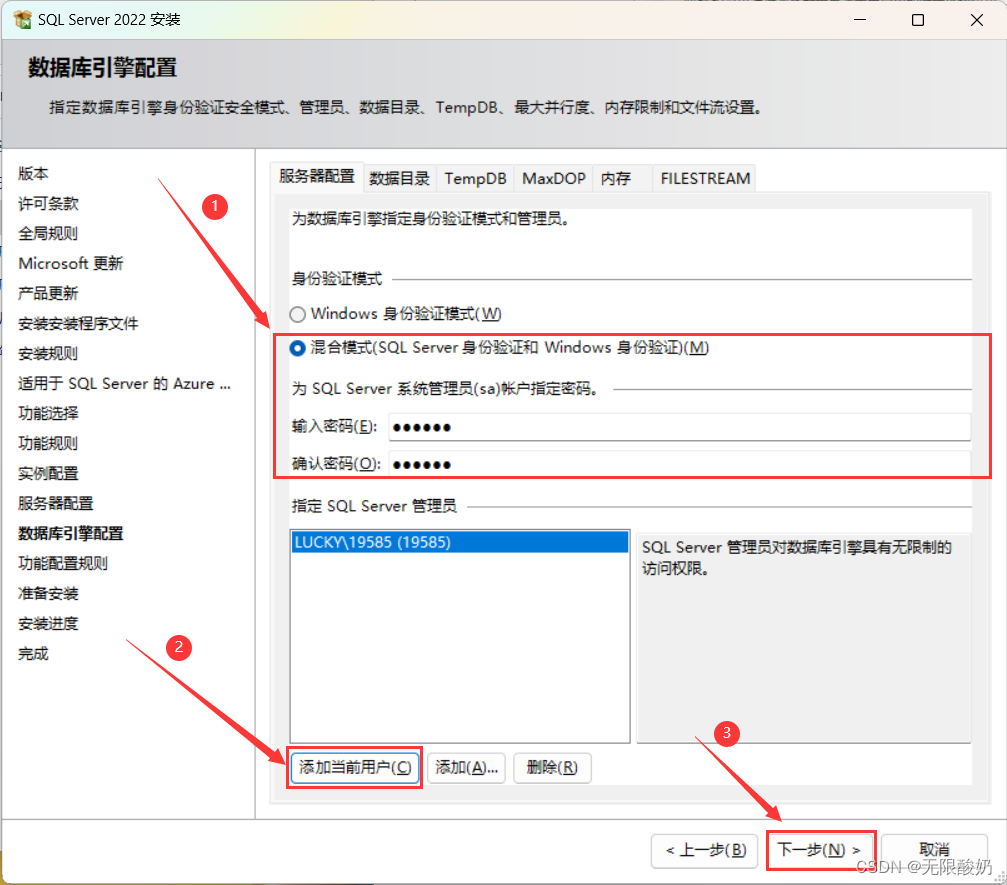Open the 数据目录 tab

point(399,179)
